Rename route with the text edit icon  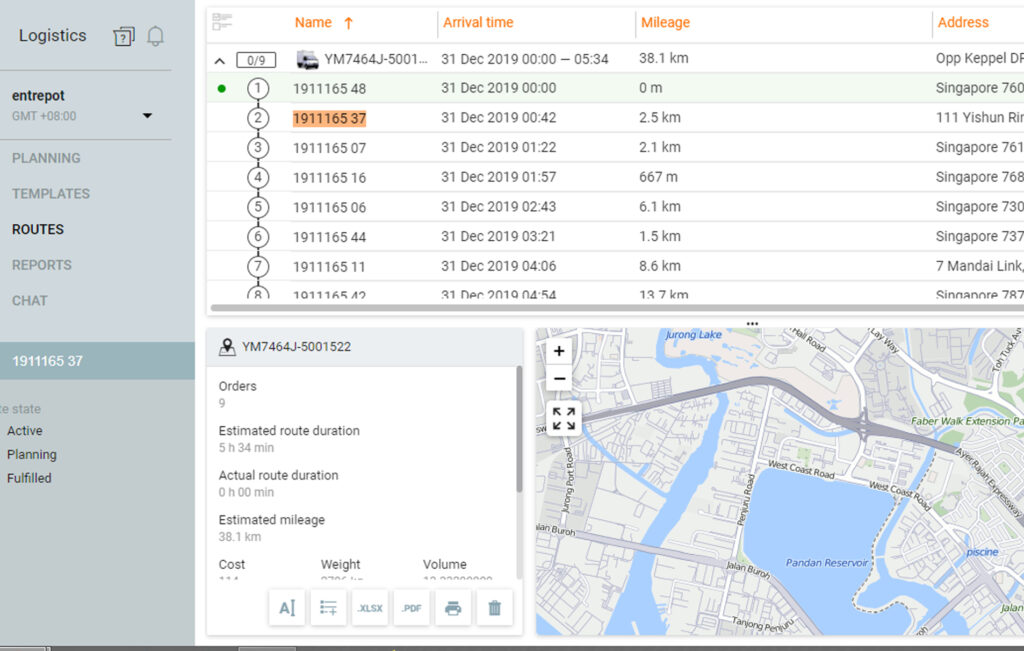tap(287, 608)
